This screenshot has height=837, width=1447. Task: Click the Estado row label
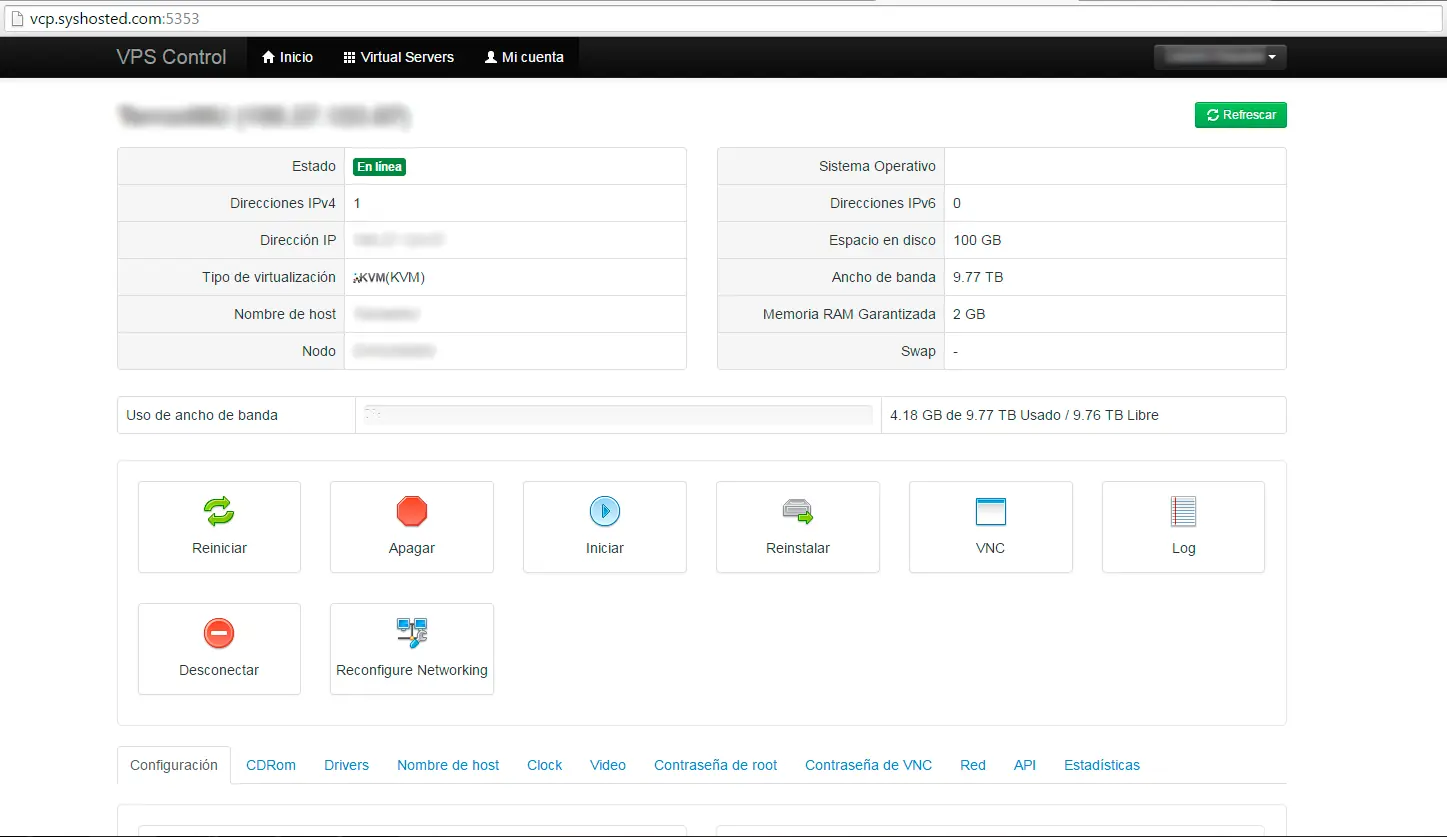[x=314, y=166]
